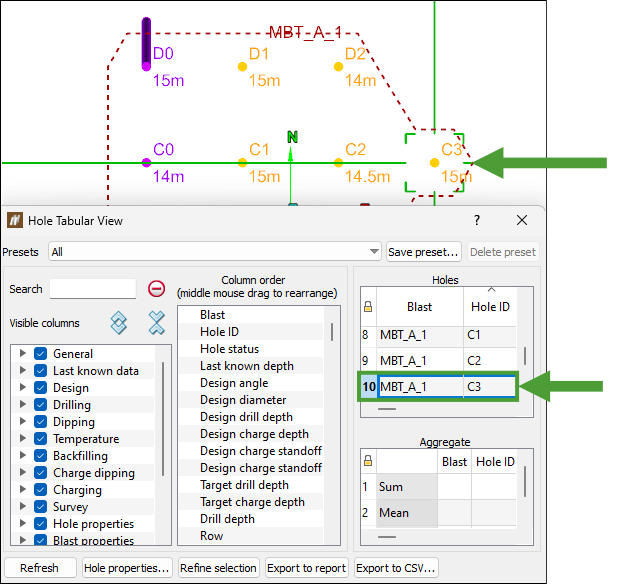Click the green N north indicator
Image resolution: width=632 pixels, height=584 pixels.
[293, 137]
